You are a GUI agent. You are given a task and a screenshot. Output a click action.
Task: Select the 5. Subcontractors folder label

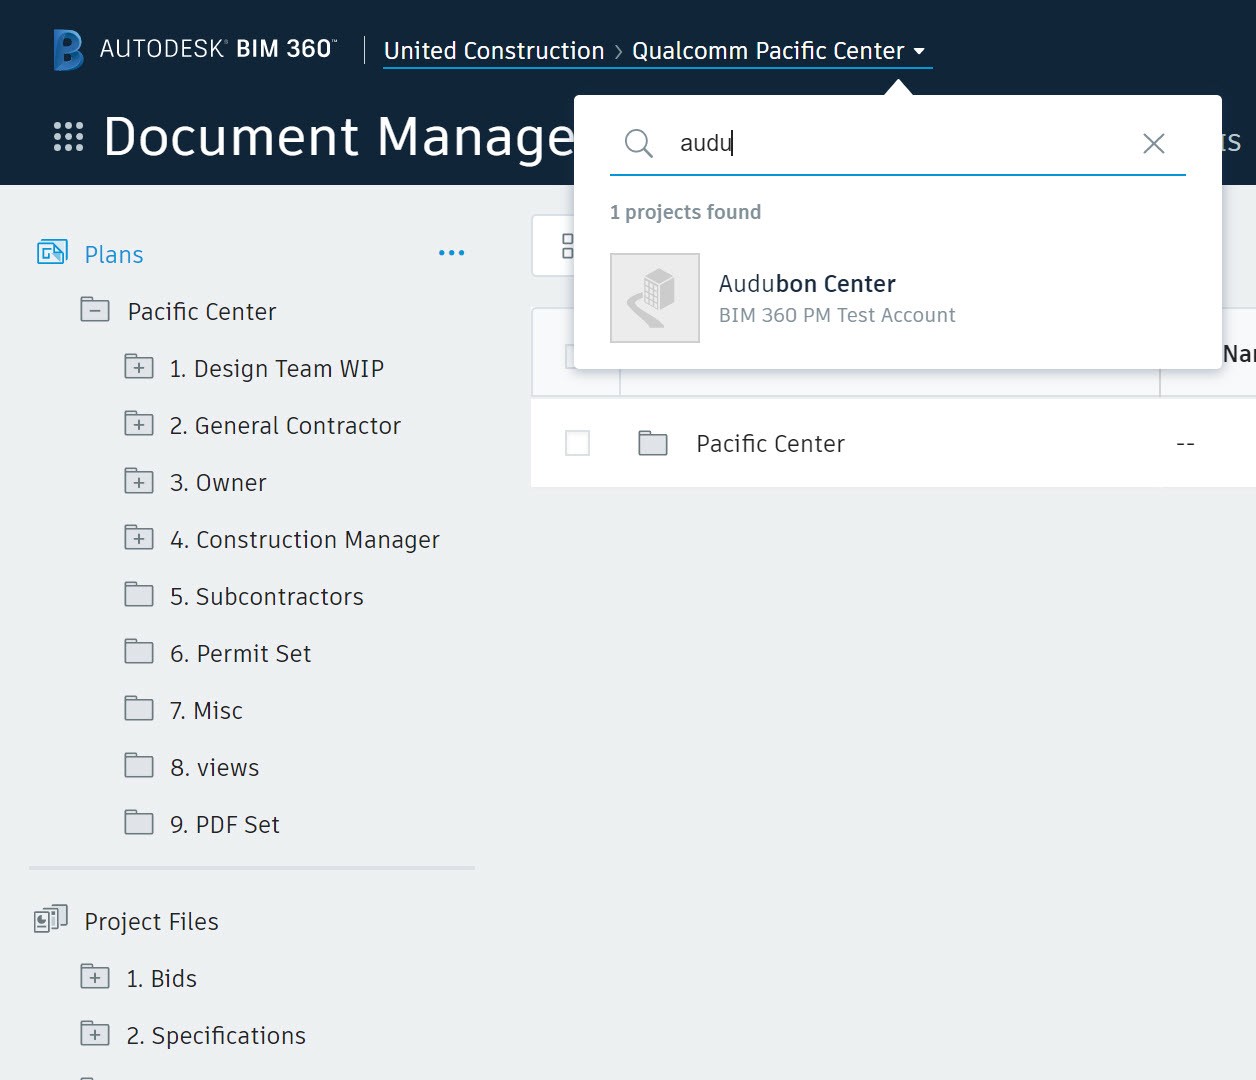[x=267, y=597]
